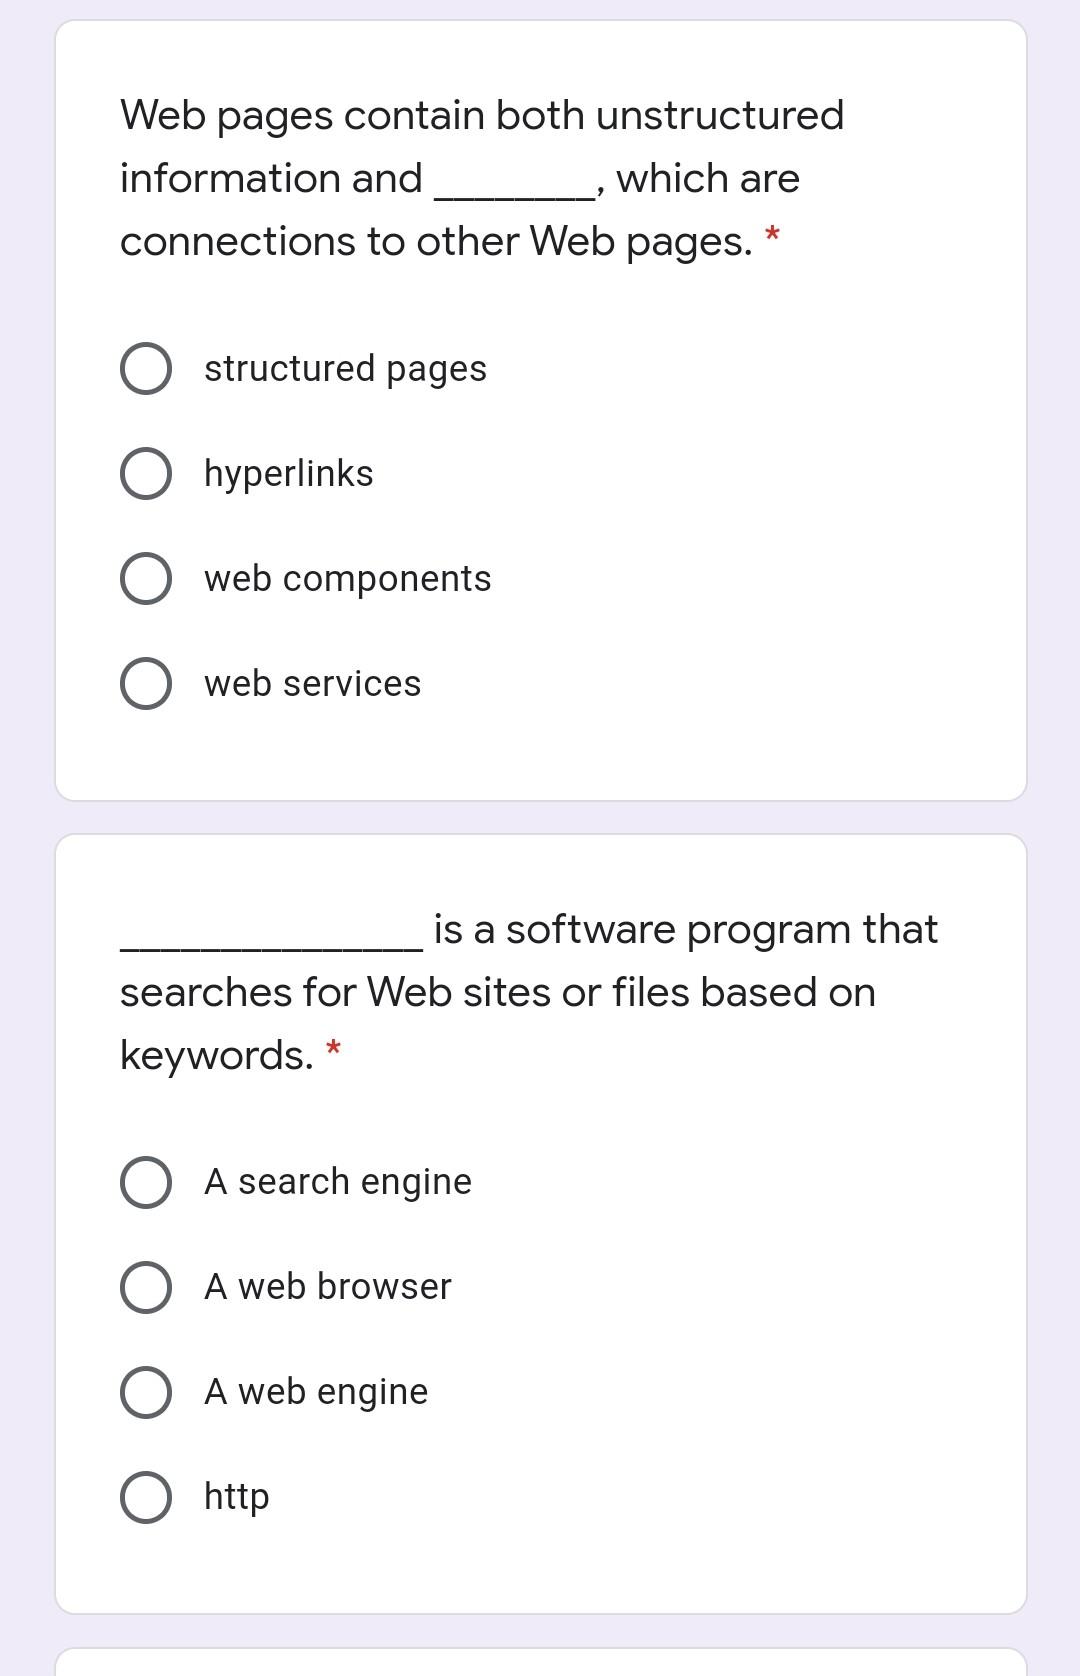Click the "structured pages" option label
Image resolution: width=1080 pixels, height=1676 pixels.
(345, 369)
